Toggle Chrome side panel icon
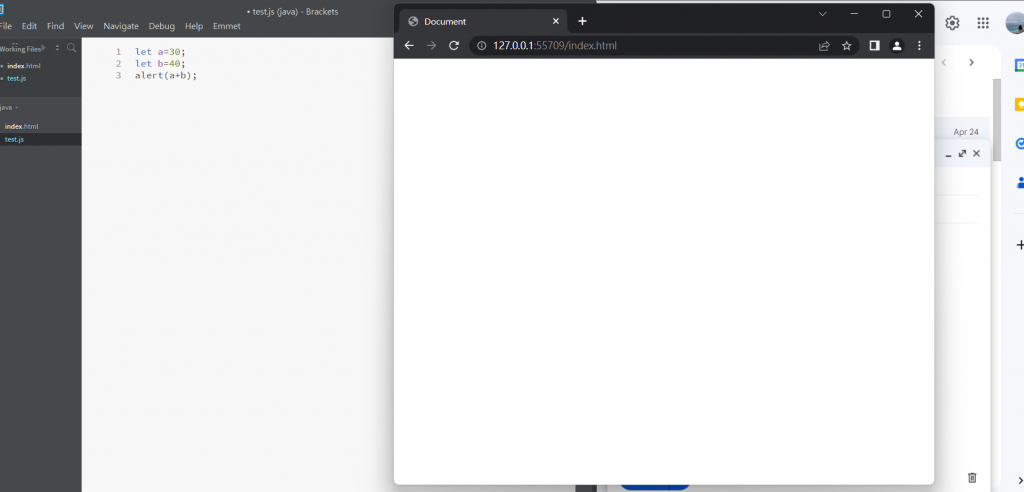This screenshot has width=1024, height=492. [x=874, y=46]
